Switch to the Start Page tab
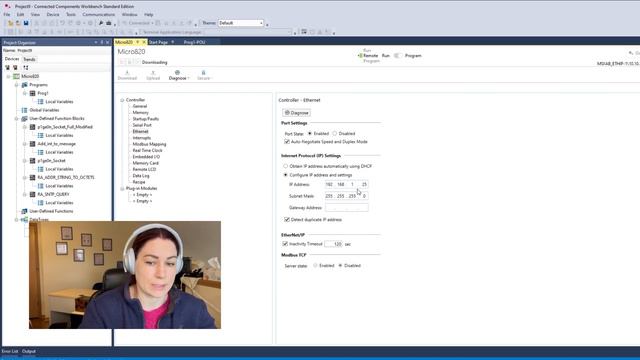640x360 pixels. 158,42
